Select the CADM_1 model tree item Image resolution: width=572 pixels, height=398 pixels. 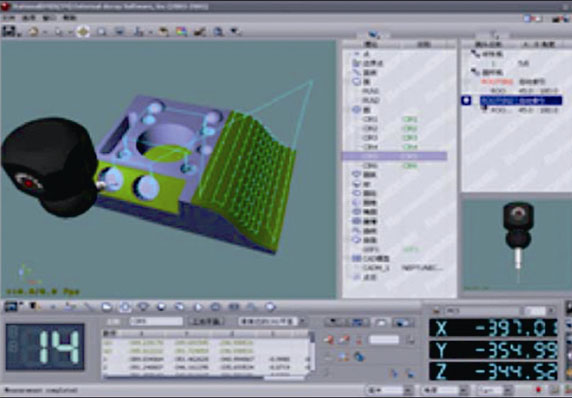click(x=376, y=268)
